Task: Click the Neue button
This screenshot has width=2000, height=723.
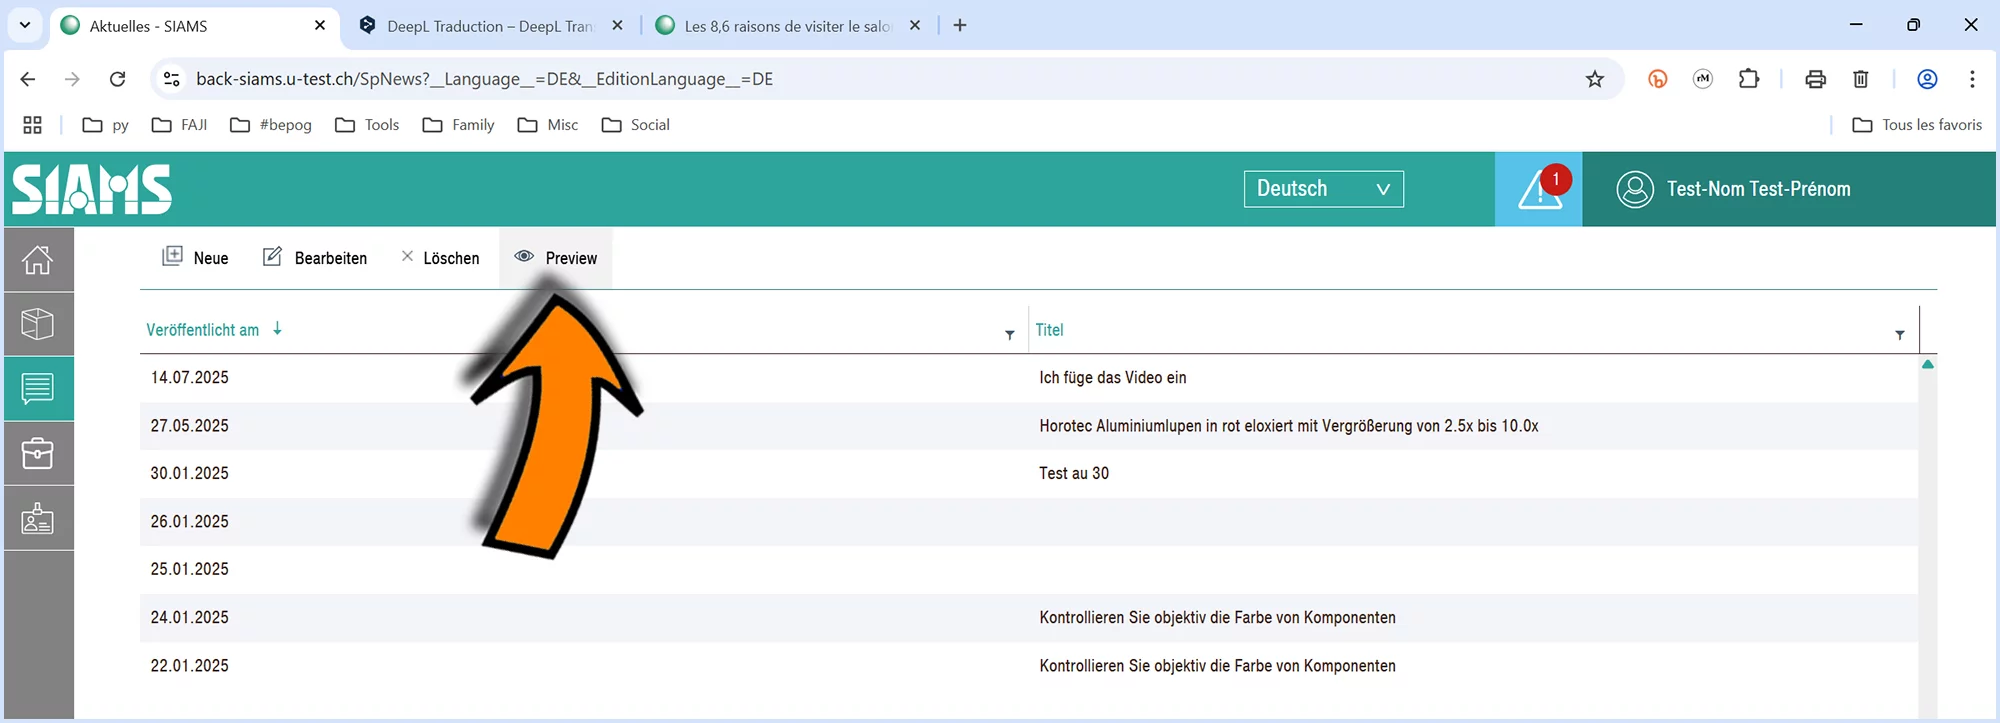Action: pyautogui.click(x=196, y=258)
